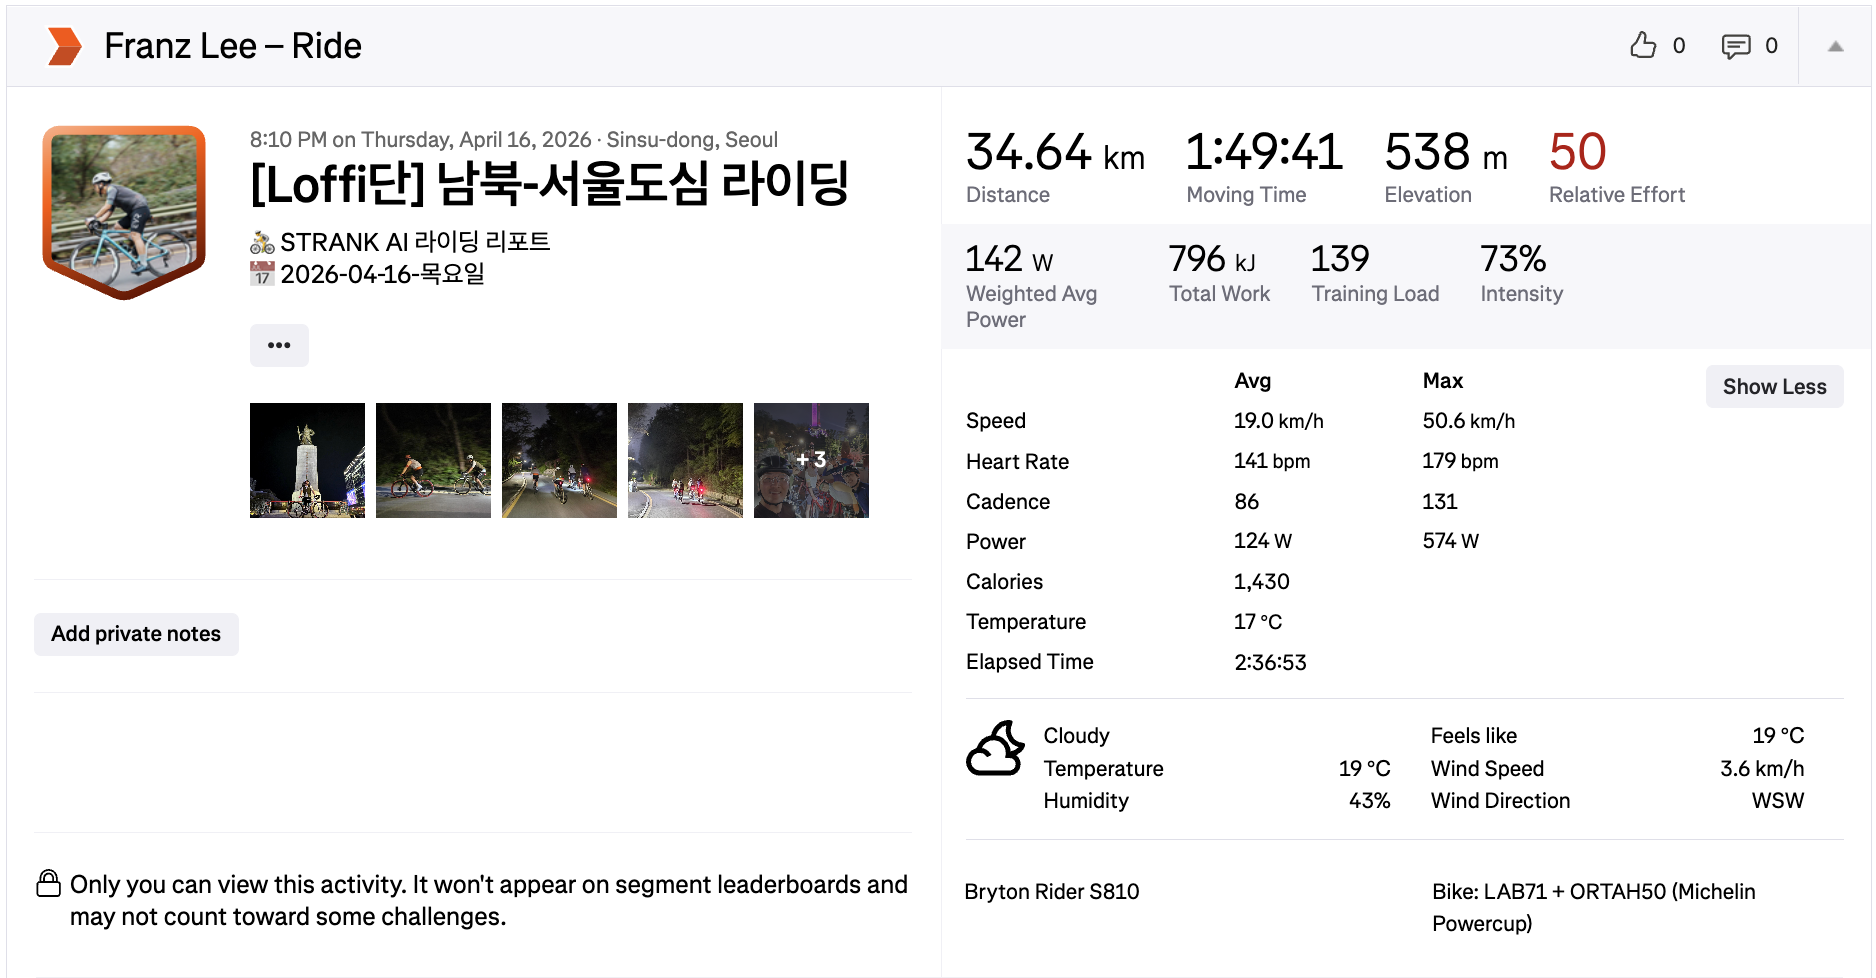Viewport: 1876px width, 978px height.
Task: Click the cyclist emoji before STRANK AI
Action: (x=262, y=242)
